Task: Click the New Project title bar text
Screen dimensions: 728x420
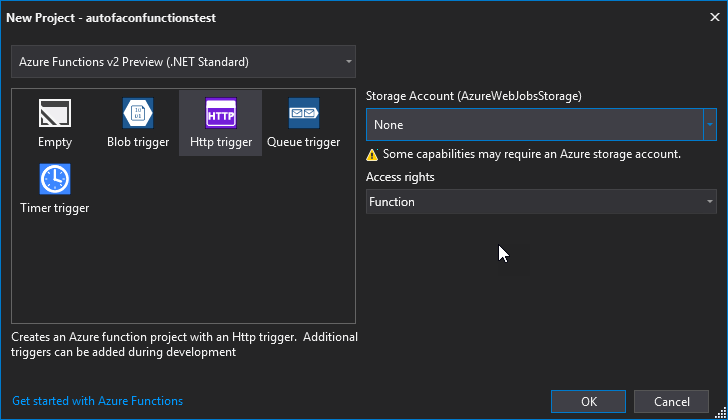Action: (111, 18)
